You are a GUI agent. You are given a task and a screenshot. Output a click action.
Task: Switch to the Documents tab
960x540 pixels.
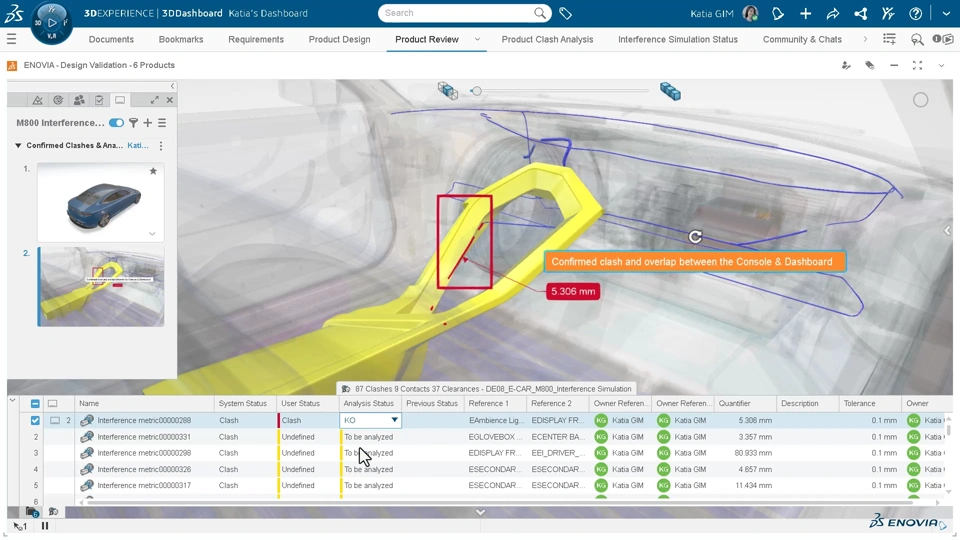pyautogui.click(x=111, y=39)
